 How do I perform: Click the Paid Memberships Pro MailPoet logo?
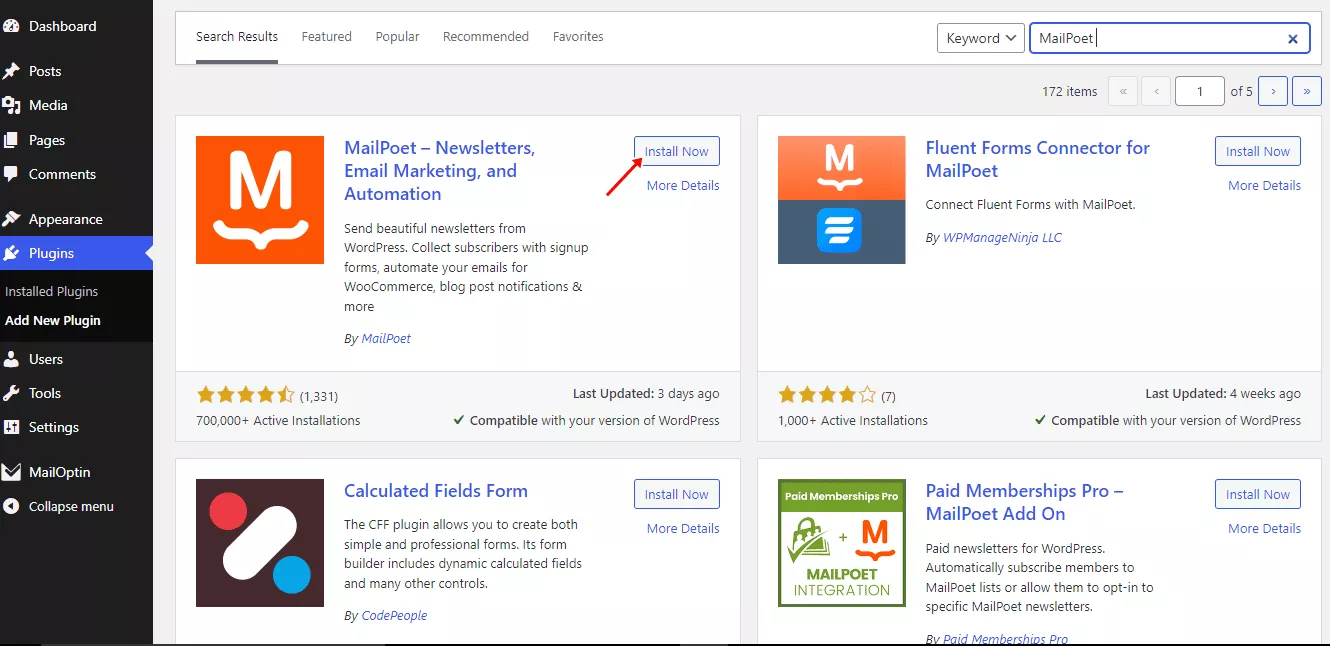[842, 543]
